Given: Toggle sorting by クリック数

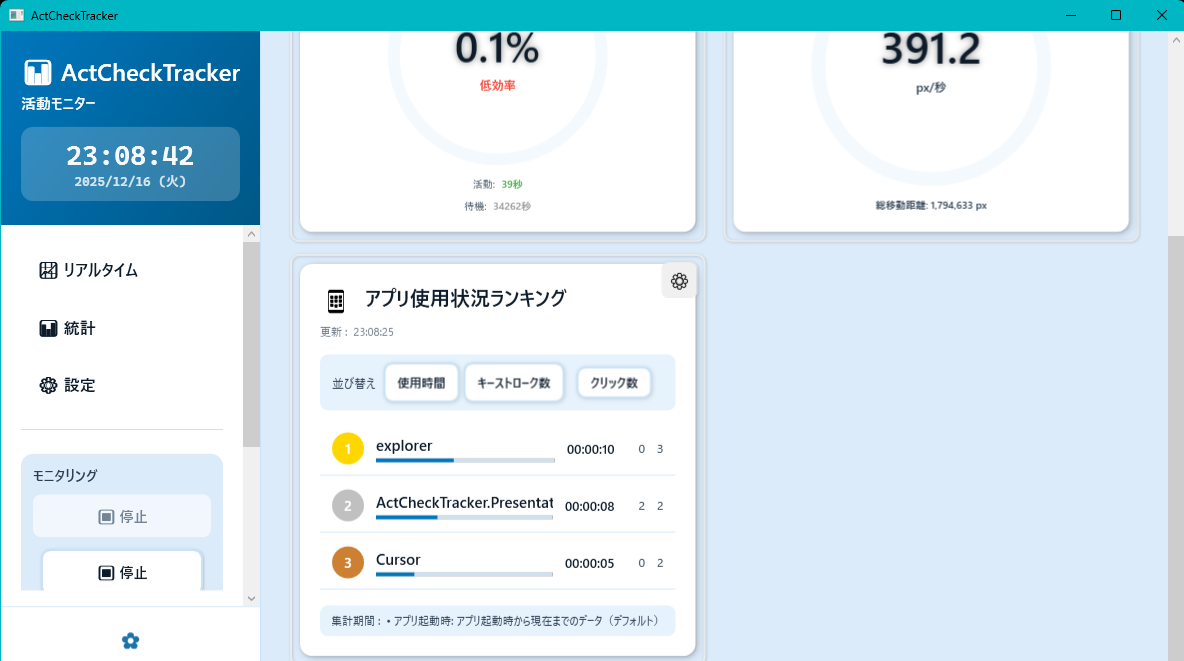Looking at the screenshot, I should 613,382.
